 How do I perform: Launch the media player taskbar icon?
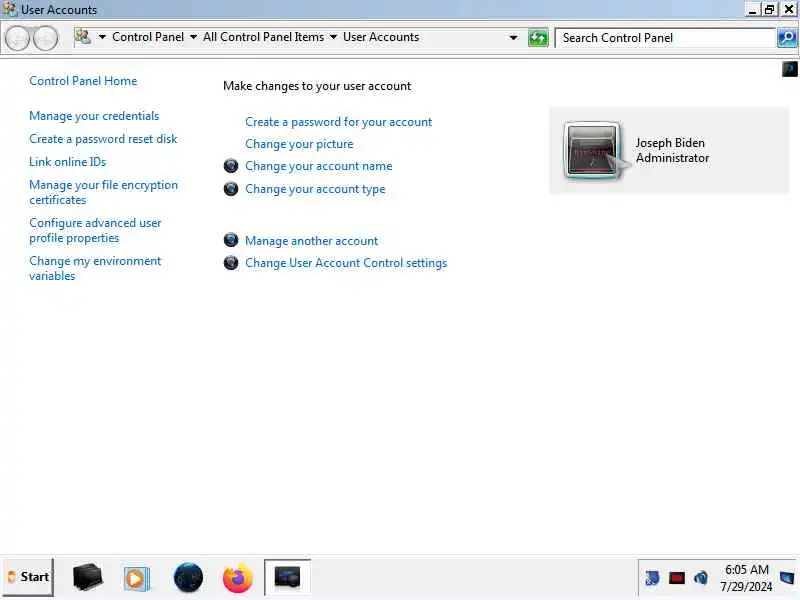(x=136, y=578)
